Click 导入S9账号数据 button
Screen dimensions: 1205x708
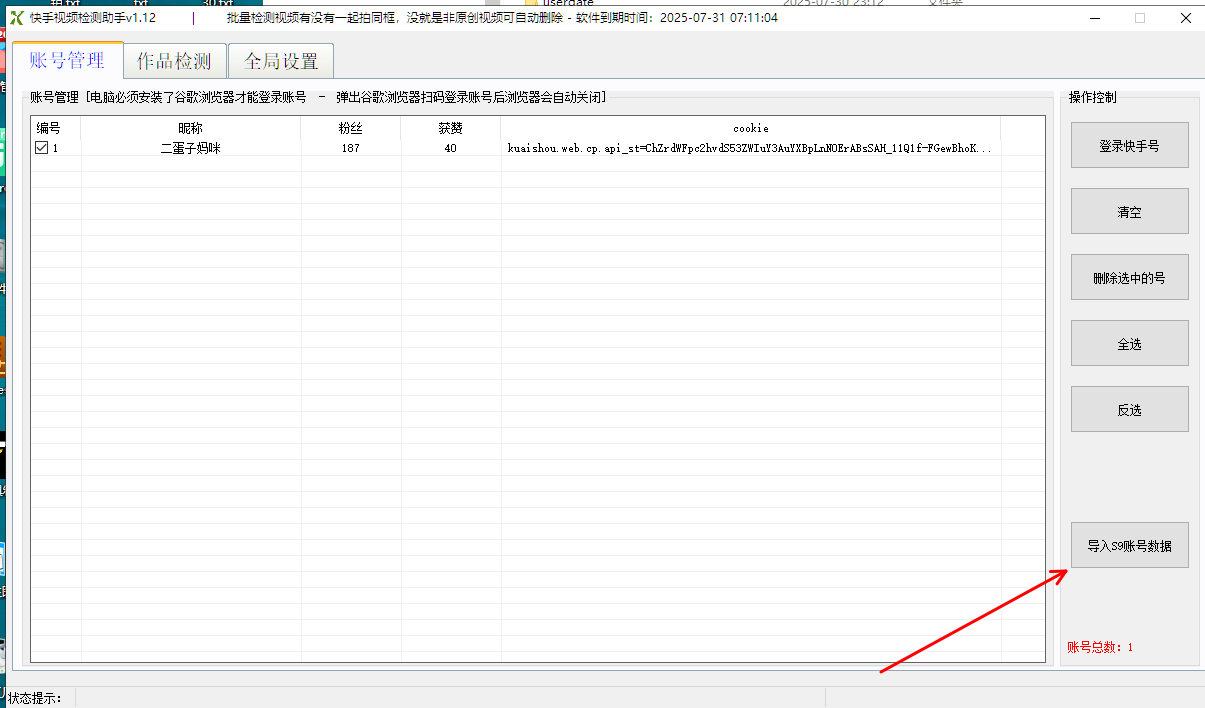pyautogui.click(x=1129, y=545)
